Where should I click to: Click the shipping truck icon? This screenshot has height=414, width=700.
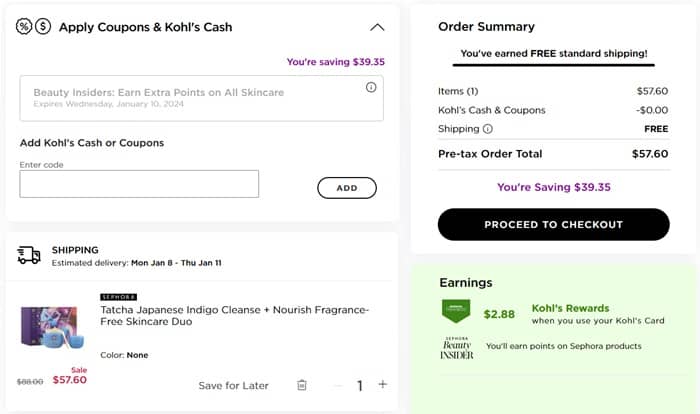[29, 255]
